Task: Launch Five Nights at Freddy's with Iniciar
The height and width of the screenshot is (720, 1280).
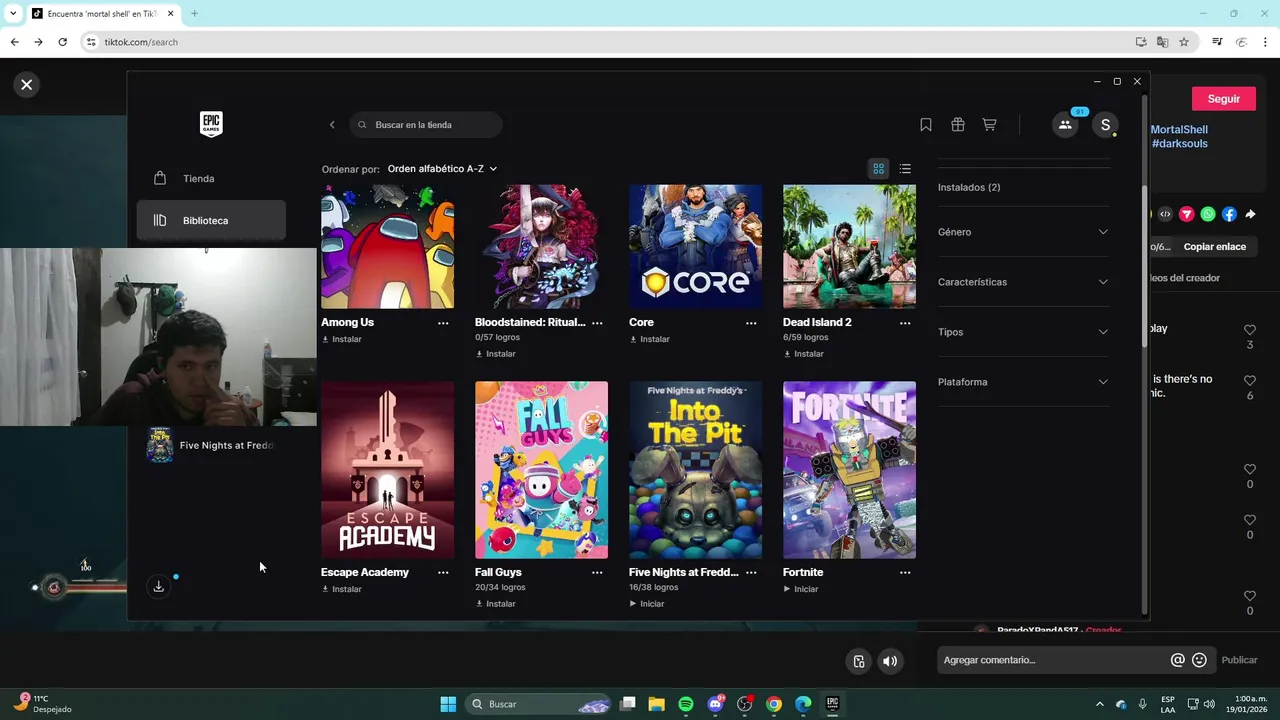Action: click(647, 604)
